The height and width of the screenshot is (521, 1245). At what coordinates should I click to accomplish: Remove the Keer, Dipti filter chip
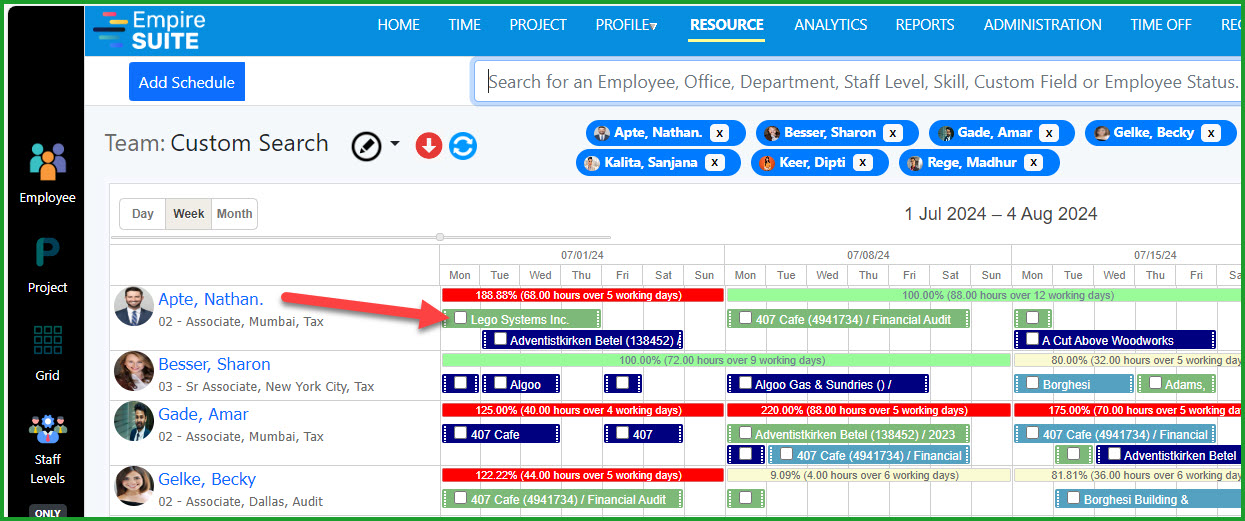(862, 162)
